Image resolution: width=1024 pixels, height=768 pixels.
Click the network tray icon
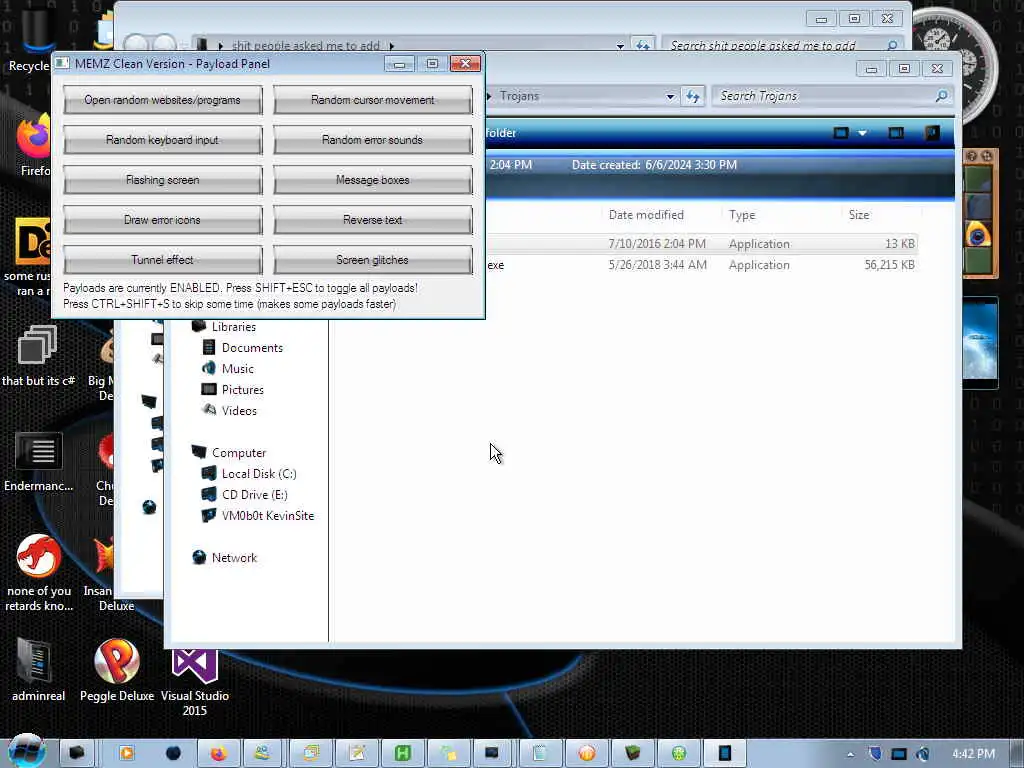(899, 754)
